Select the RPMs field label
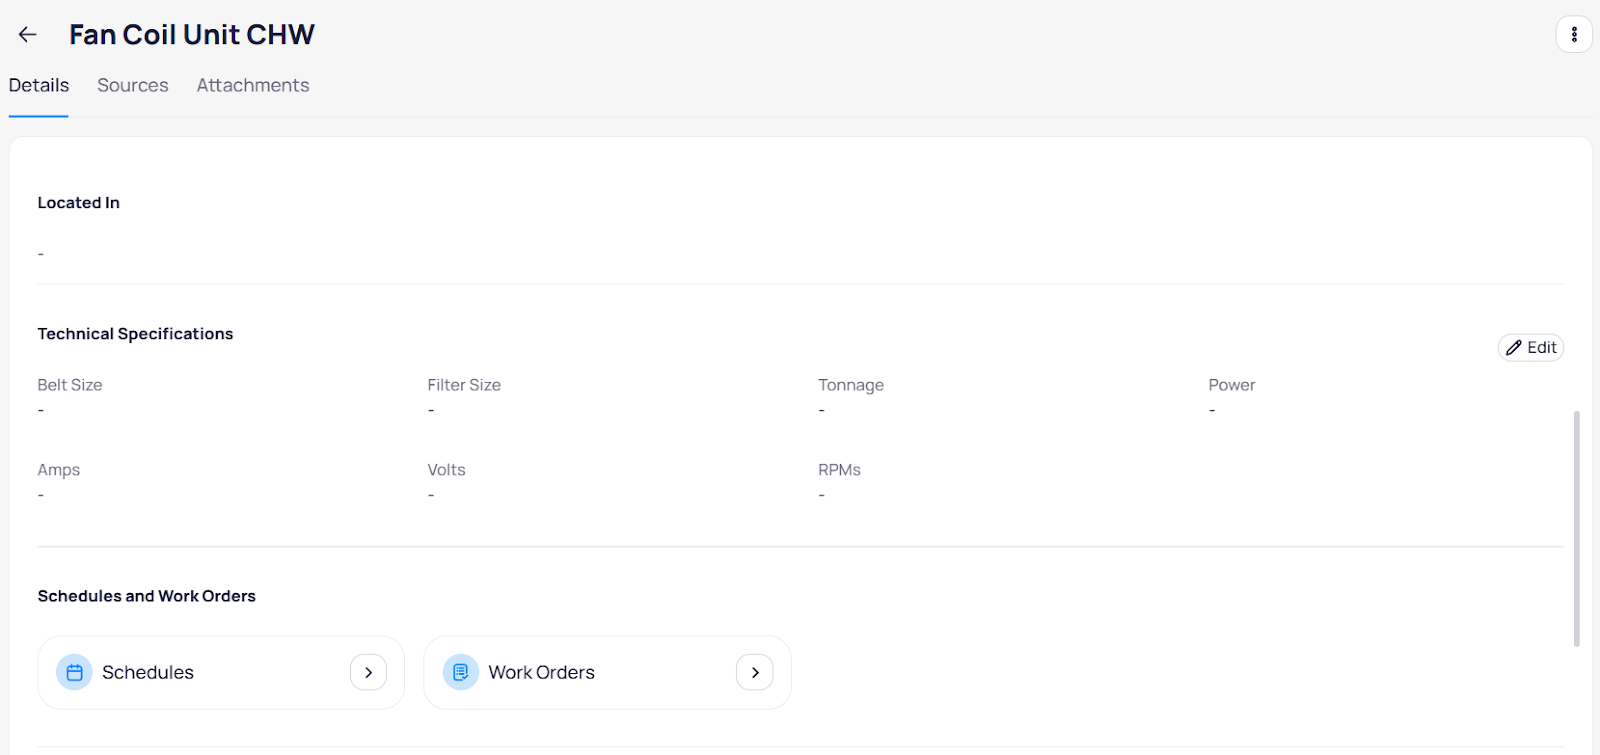1600x755 pixels. [x=839, y=470]
